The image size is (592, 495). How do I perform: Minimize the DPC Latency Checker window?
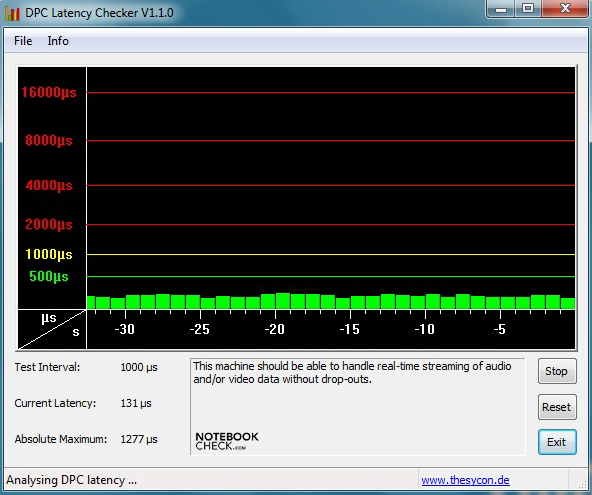click(x=501, y=9)
